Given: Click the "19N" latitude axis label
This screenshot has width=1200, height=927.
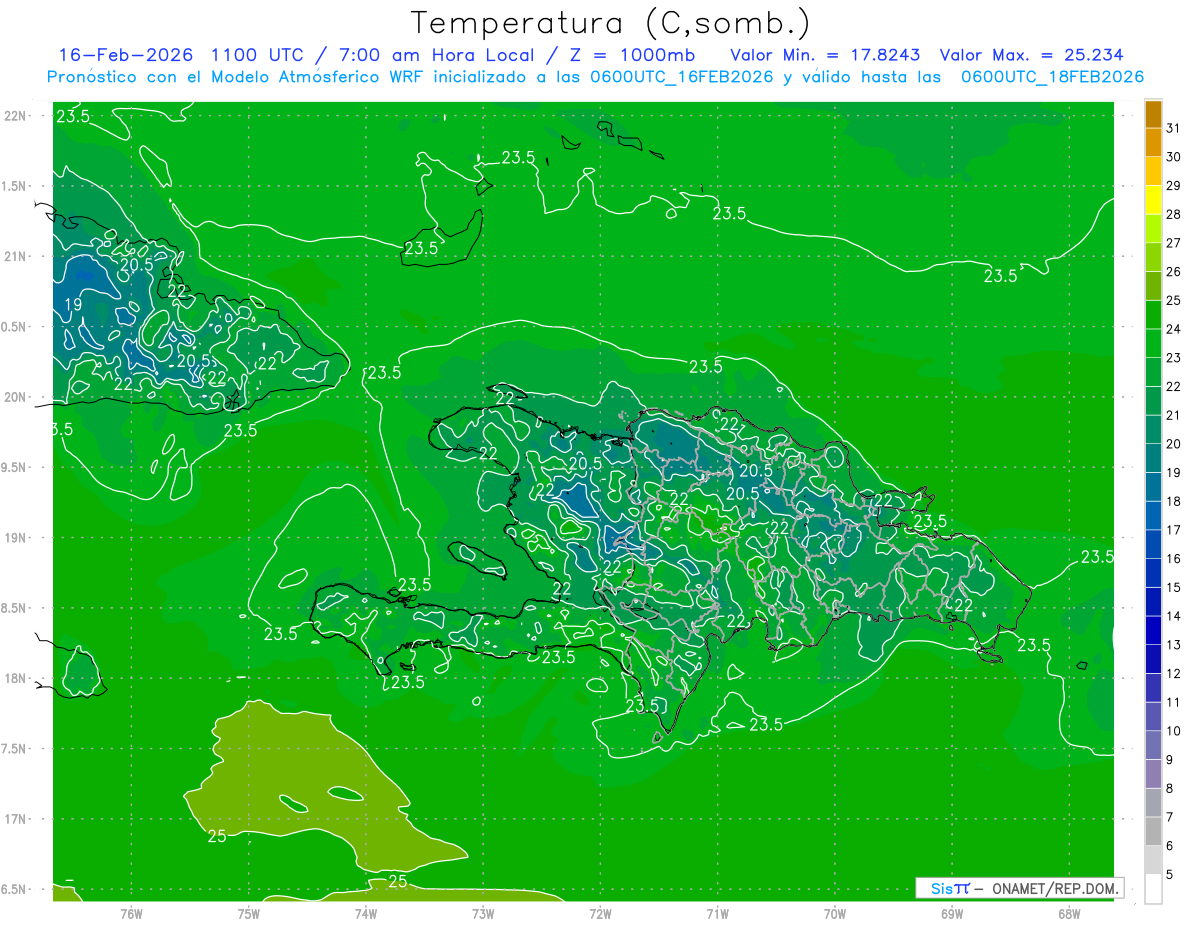Looking at the screenshot, I should (15, 538).
